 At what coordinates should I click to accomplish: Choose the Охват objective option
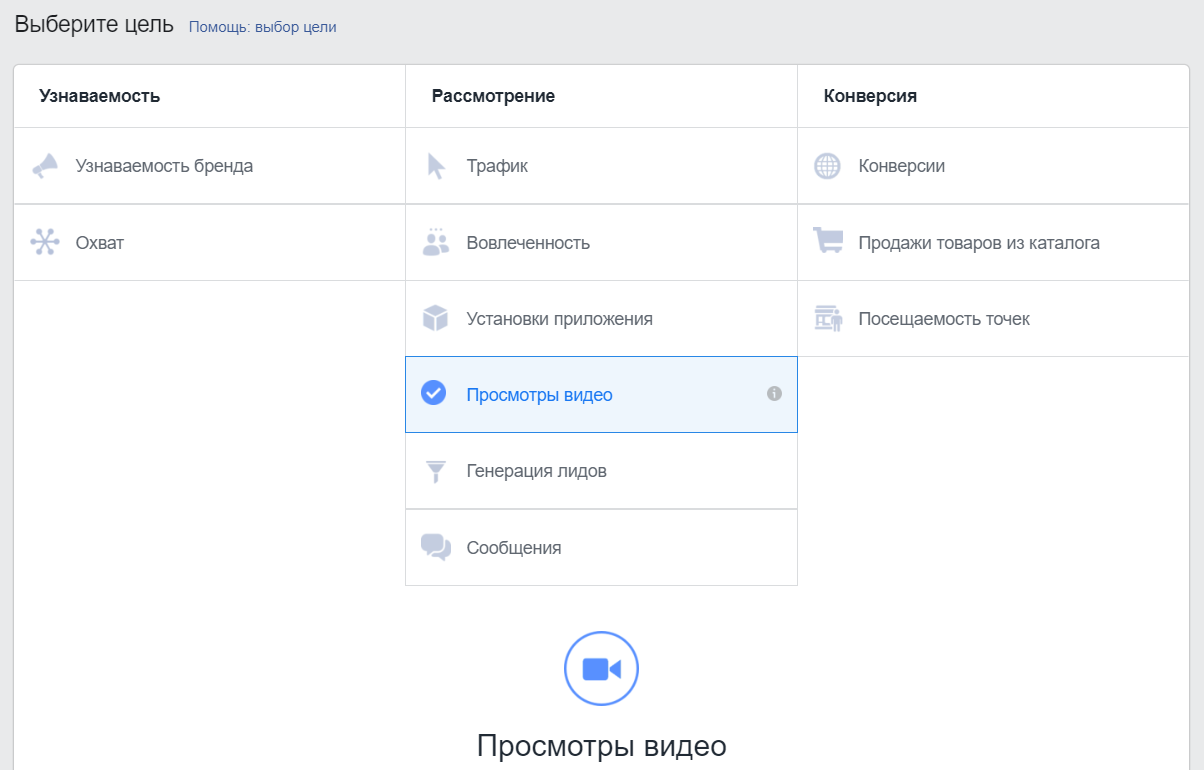(x=100, y=243)
